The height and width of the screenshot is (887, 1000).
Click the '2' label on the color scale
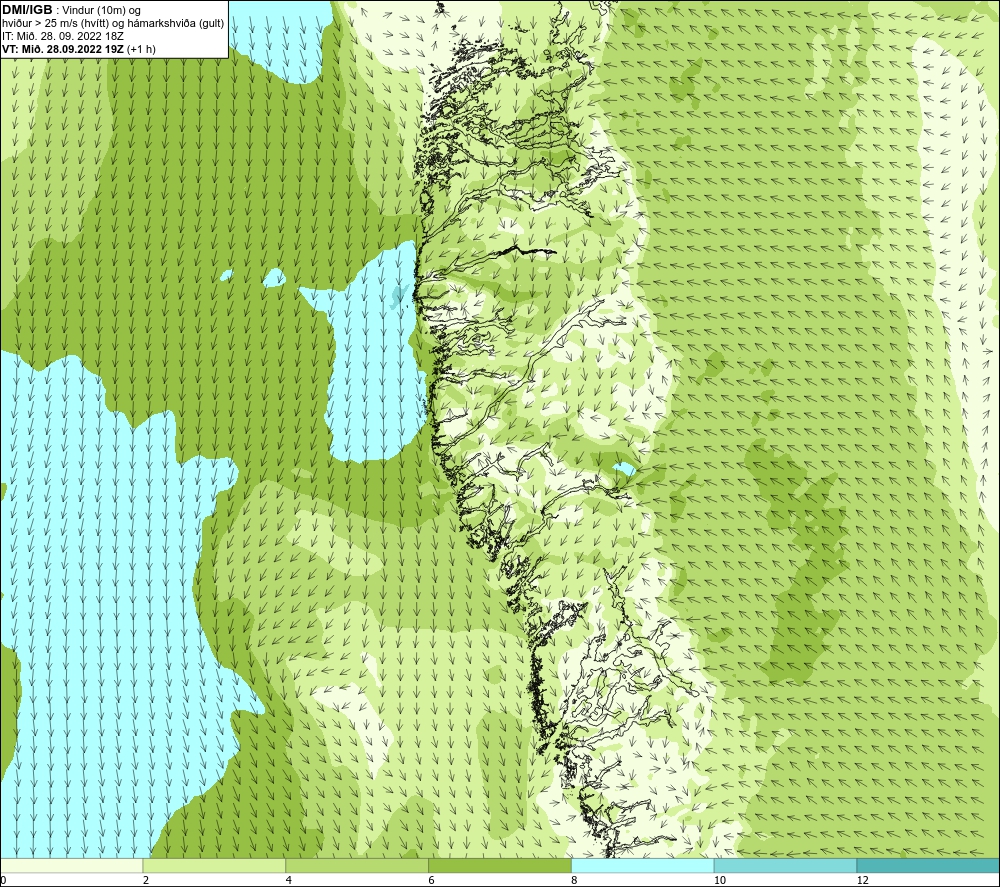(146, 881)
